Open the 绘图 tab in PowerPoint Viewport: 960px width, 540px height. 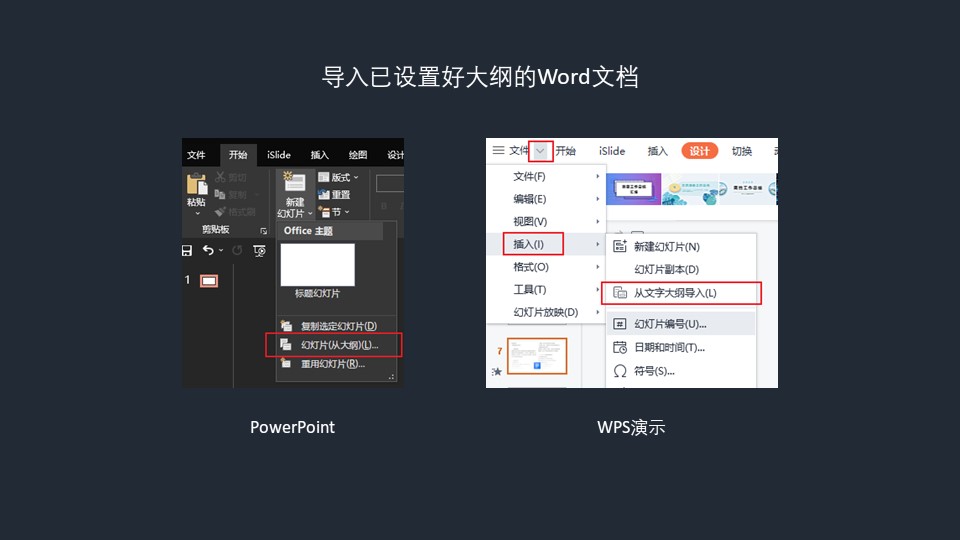358,155
